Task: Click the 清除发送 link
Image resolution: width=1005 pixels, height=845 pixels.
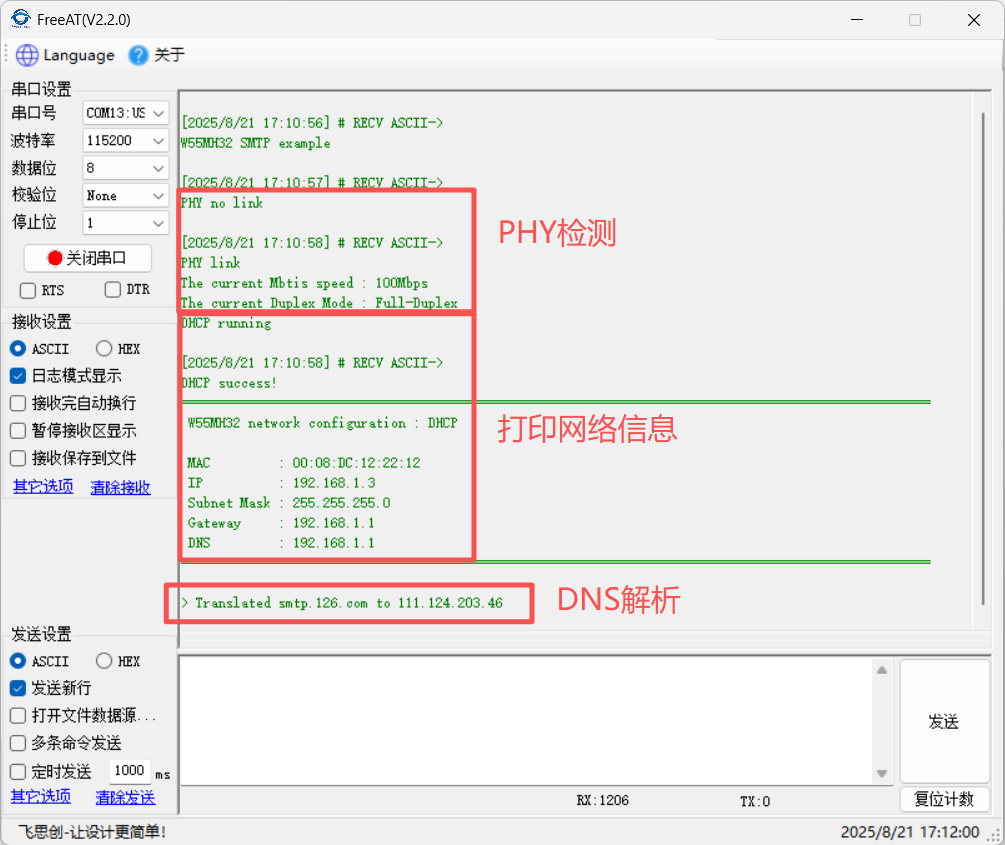Action: 125,798
